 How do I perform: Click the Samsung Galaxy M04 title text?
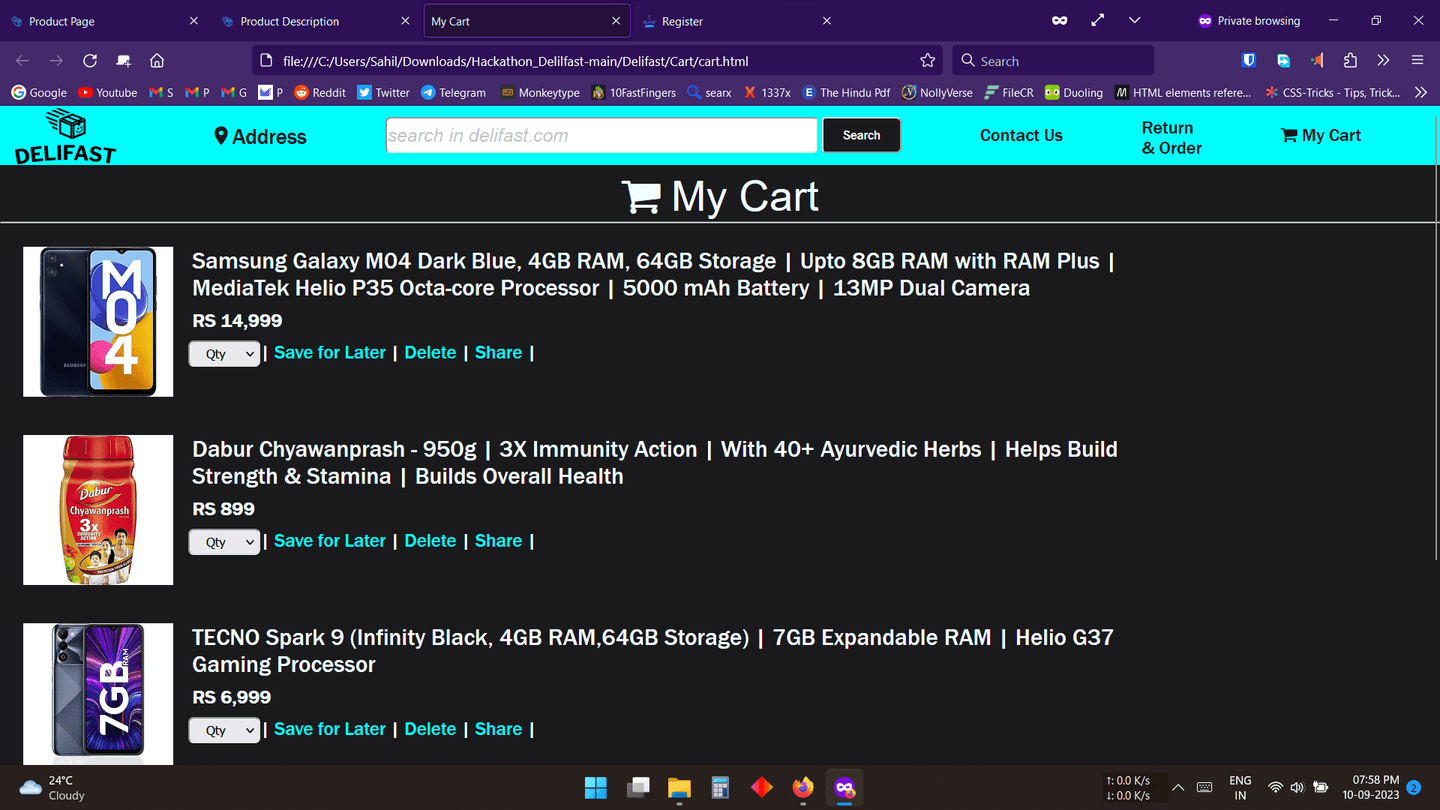coord(653,274)
